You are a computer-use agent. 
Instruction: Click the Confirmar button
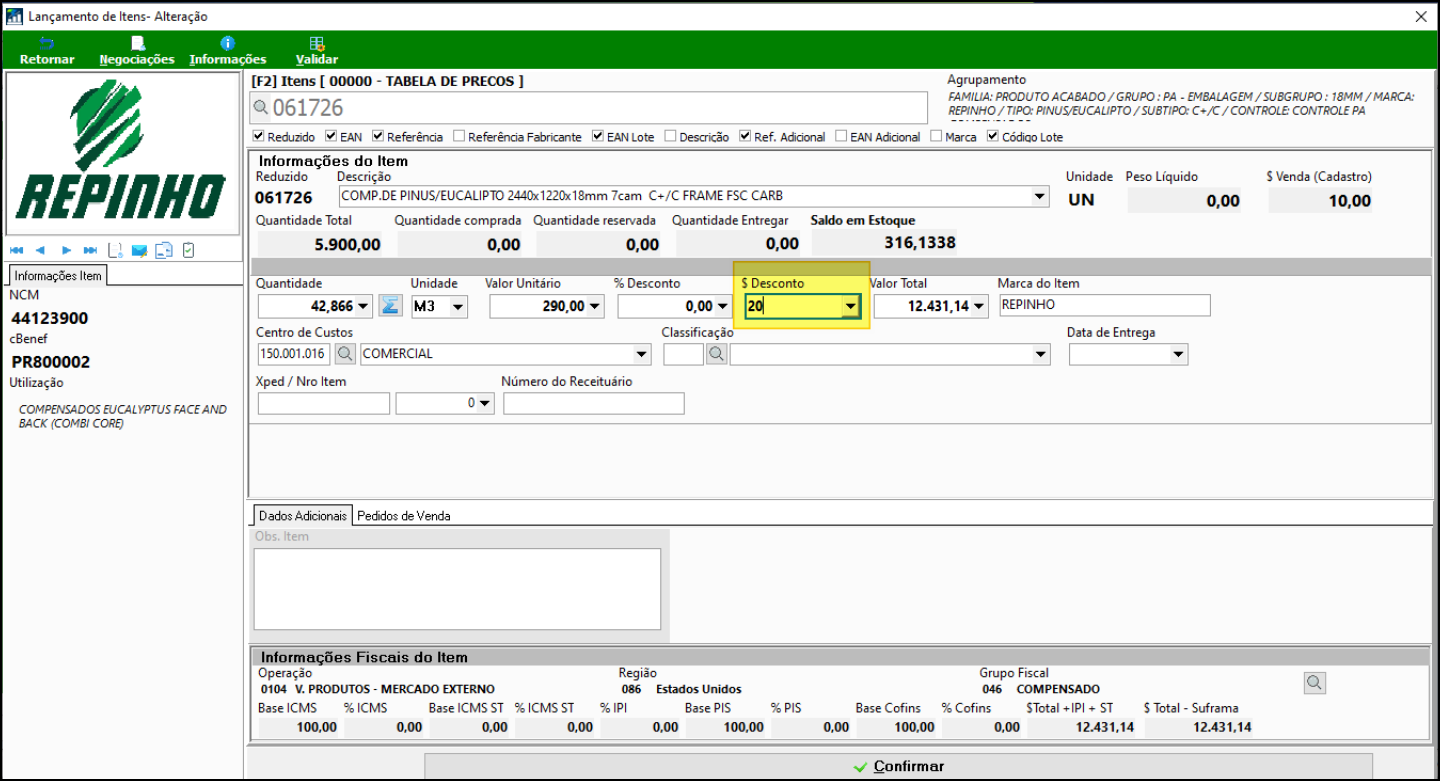point(898,766)
